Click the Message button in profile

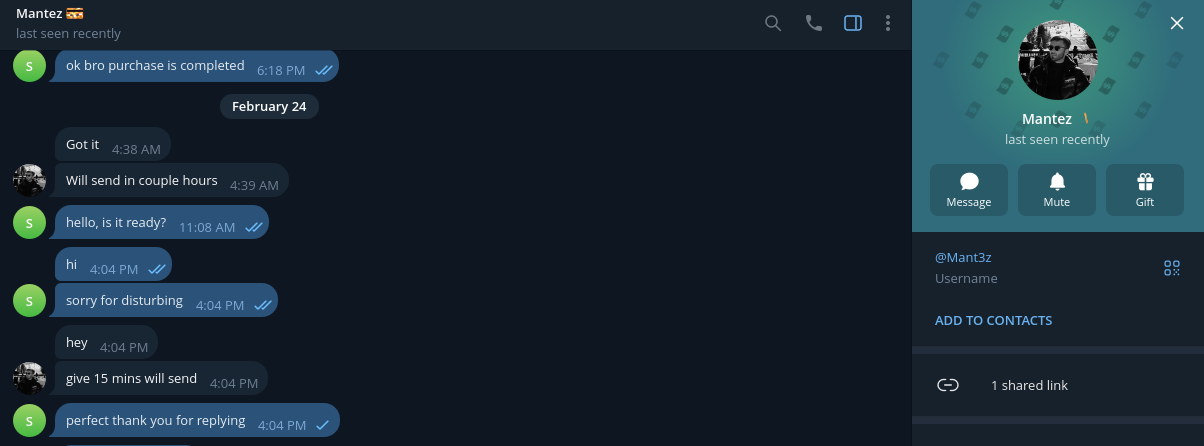(969, 189)
